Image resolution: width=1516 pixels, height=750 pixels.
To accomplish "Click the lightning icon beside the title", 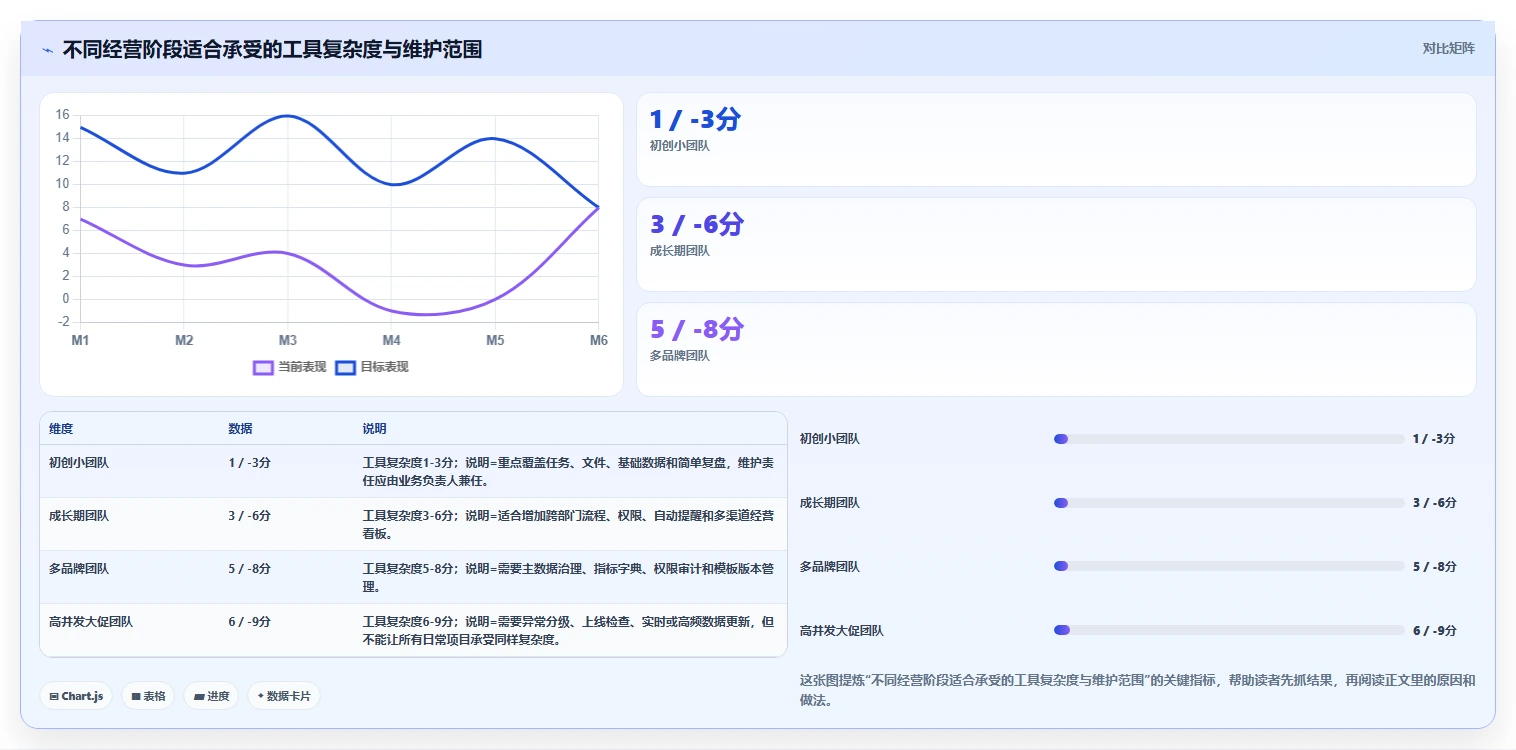I will 48,50.
